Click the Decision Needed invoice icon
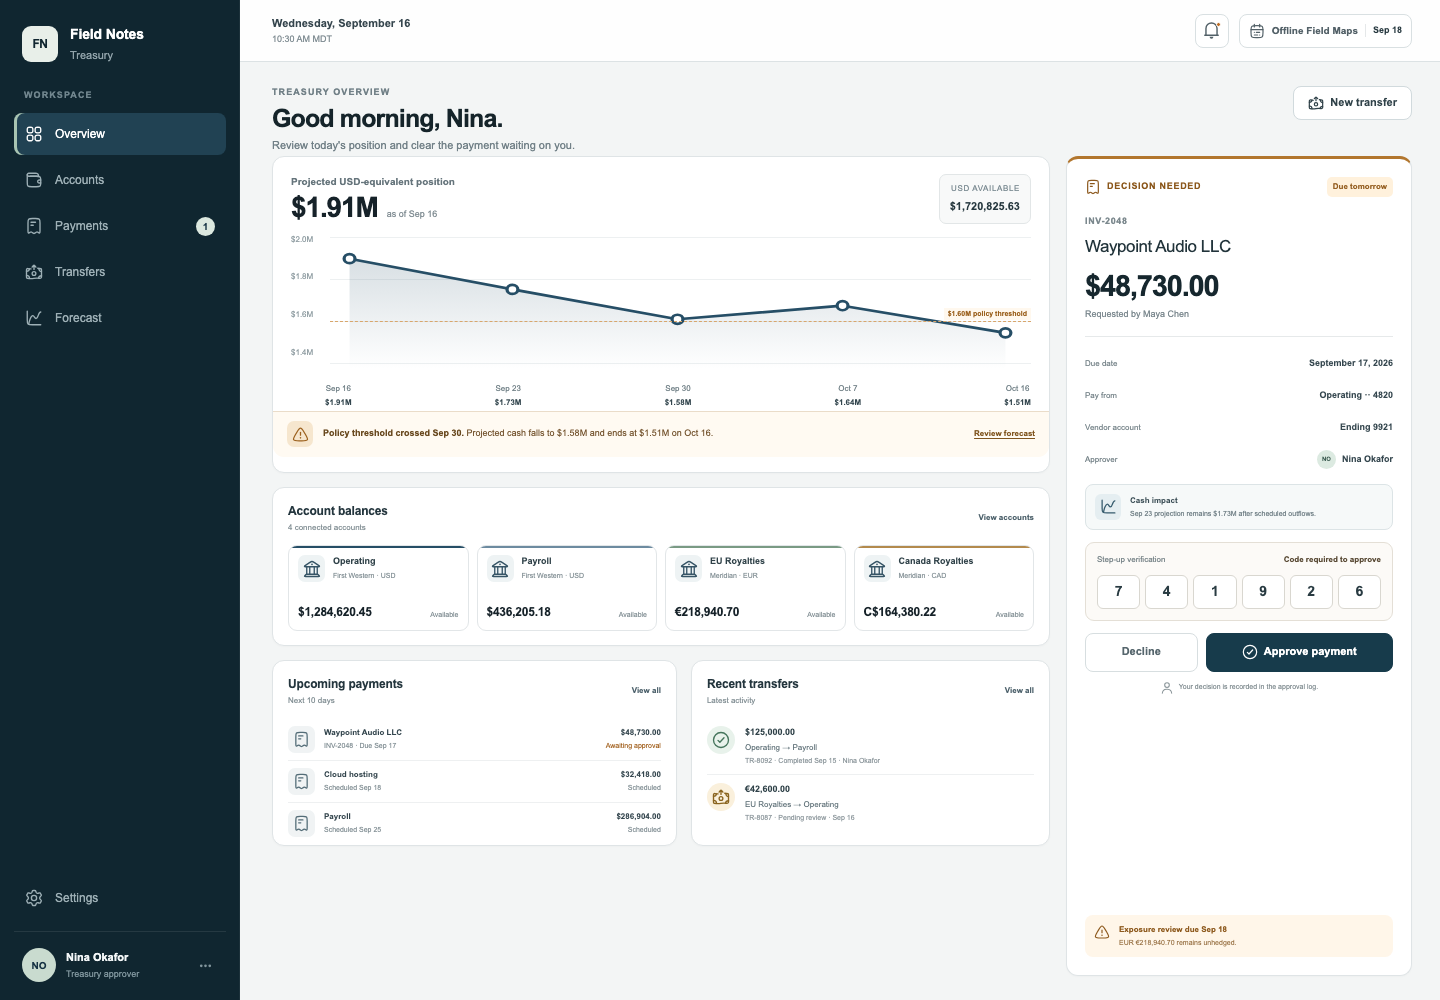 tap(1092, 187)
